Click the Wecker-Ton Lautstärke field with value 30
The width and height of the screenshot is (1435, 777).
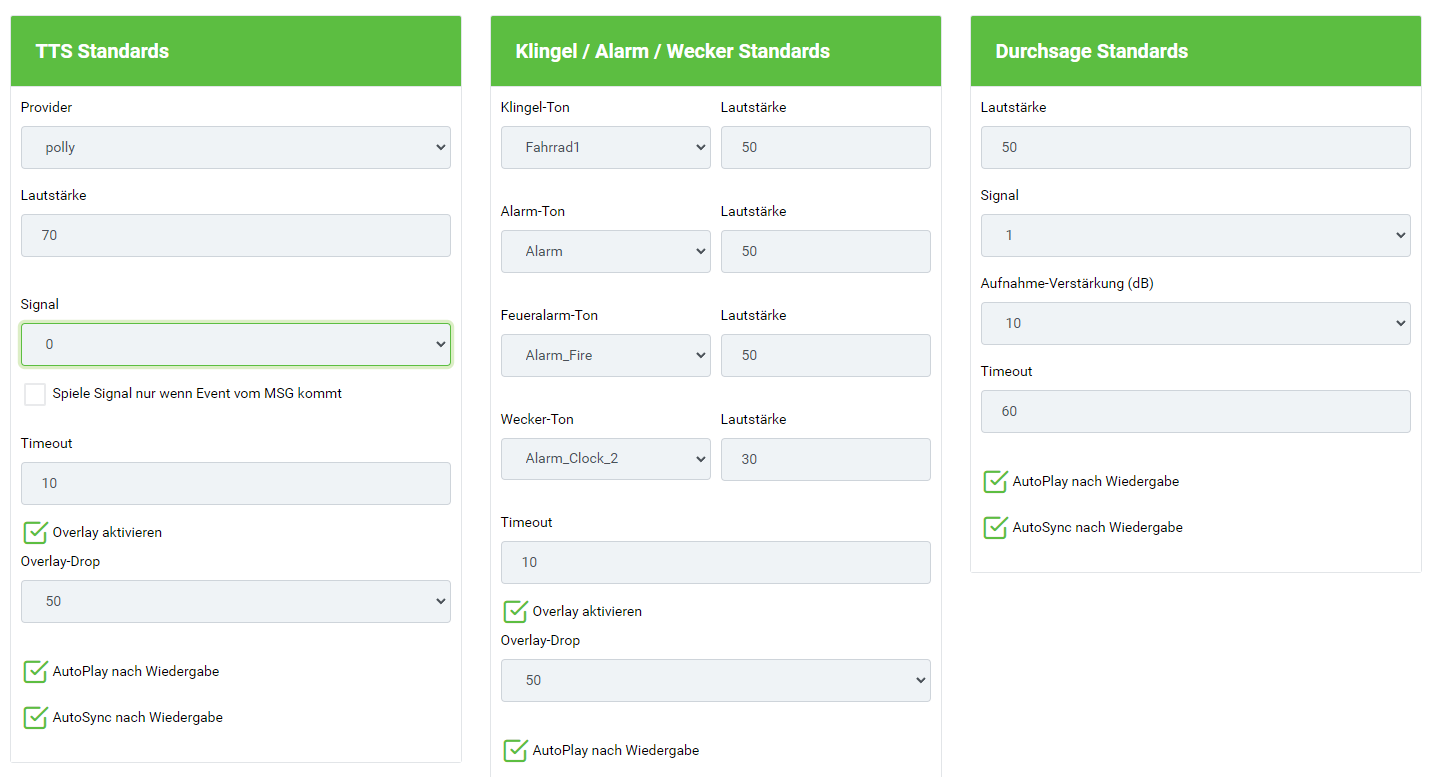[825, 459]
